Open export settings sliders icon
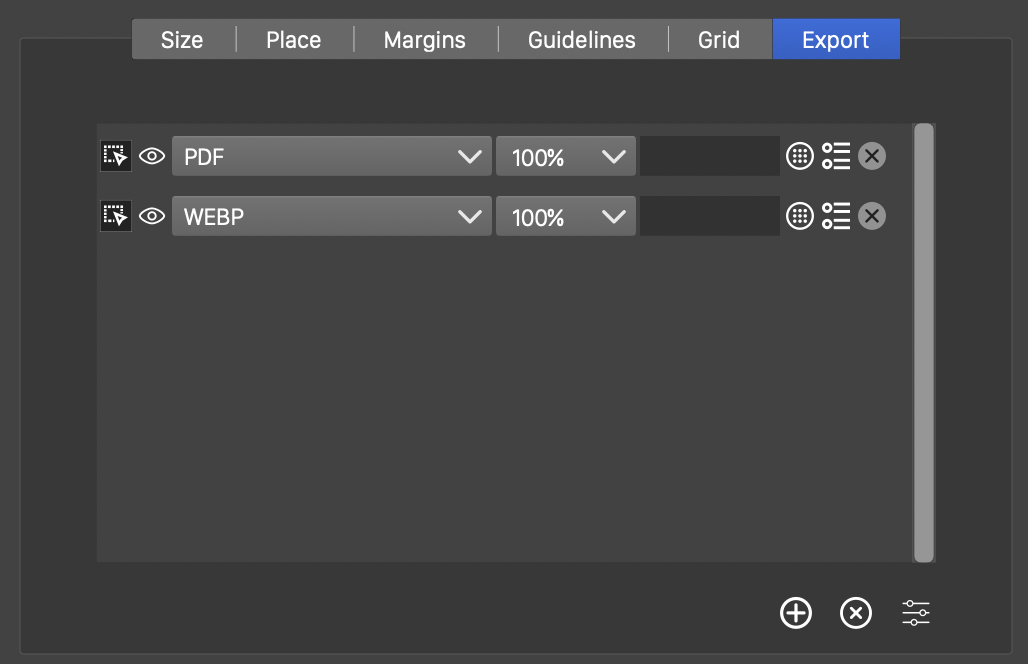The width and height of the screenshot is (1028, 664). point(916,613)
